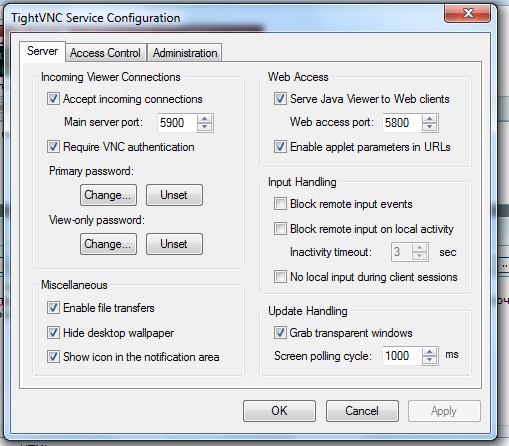Increase the web access port value
The image size is (509, 446).
click(x=429, y=119)
